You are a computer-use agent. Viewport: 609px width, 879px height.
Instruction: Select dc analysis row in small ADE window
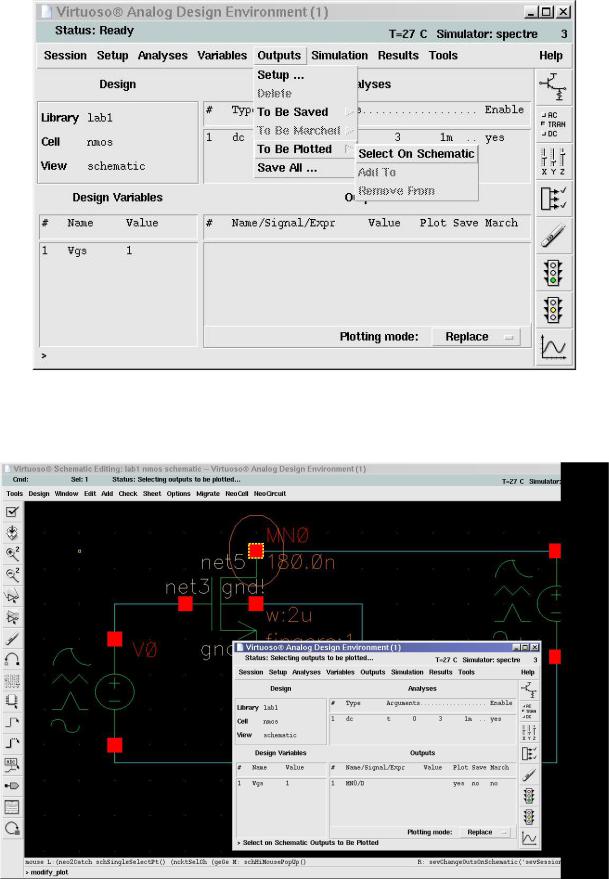[422, 719]
